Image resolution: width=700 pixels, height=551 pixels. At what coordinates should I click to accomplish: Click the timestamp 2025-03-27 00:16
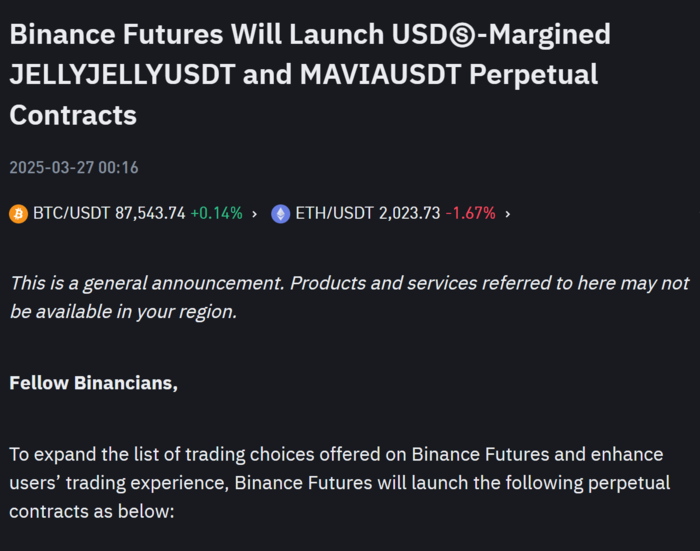coord(74,168)
